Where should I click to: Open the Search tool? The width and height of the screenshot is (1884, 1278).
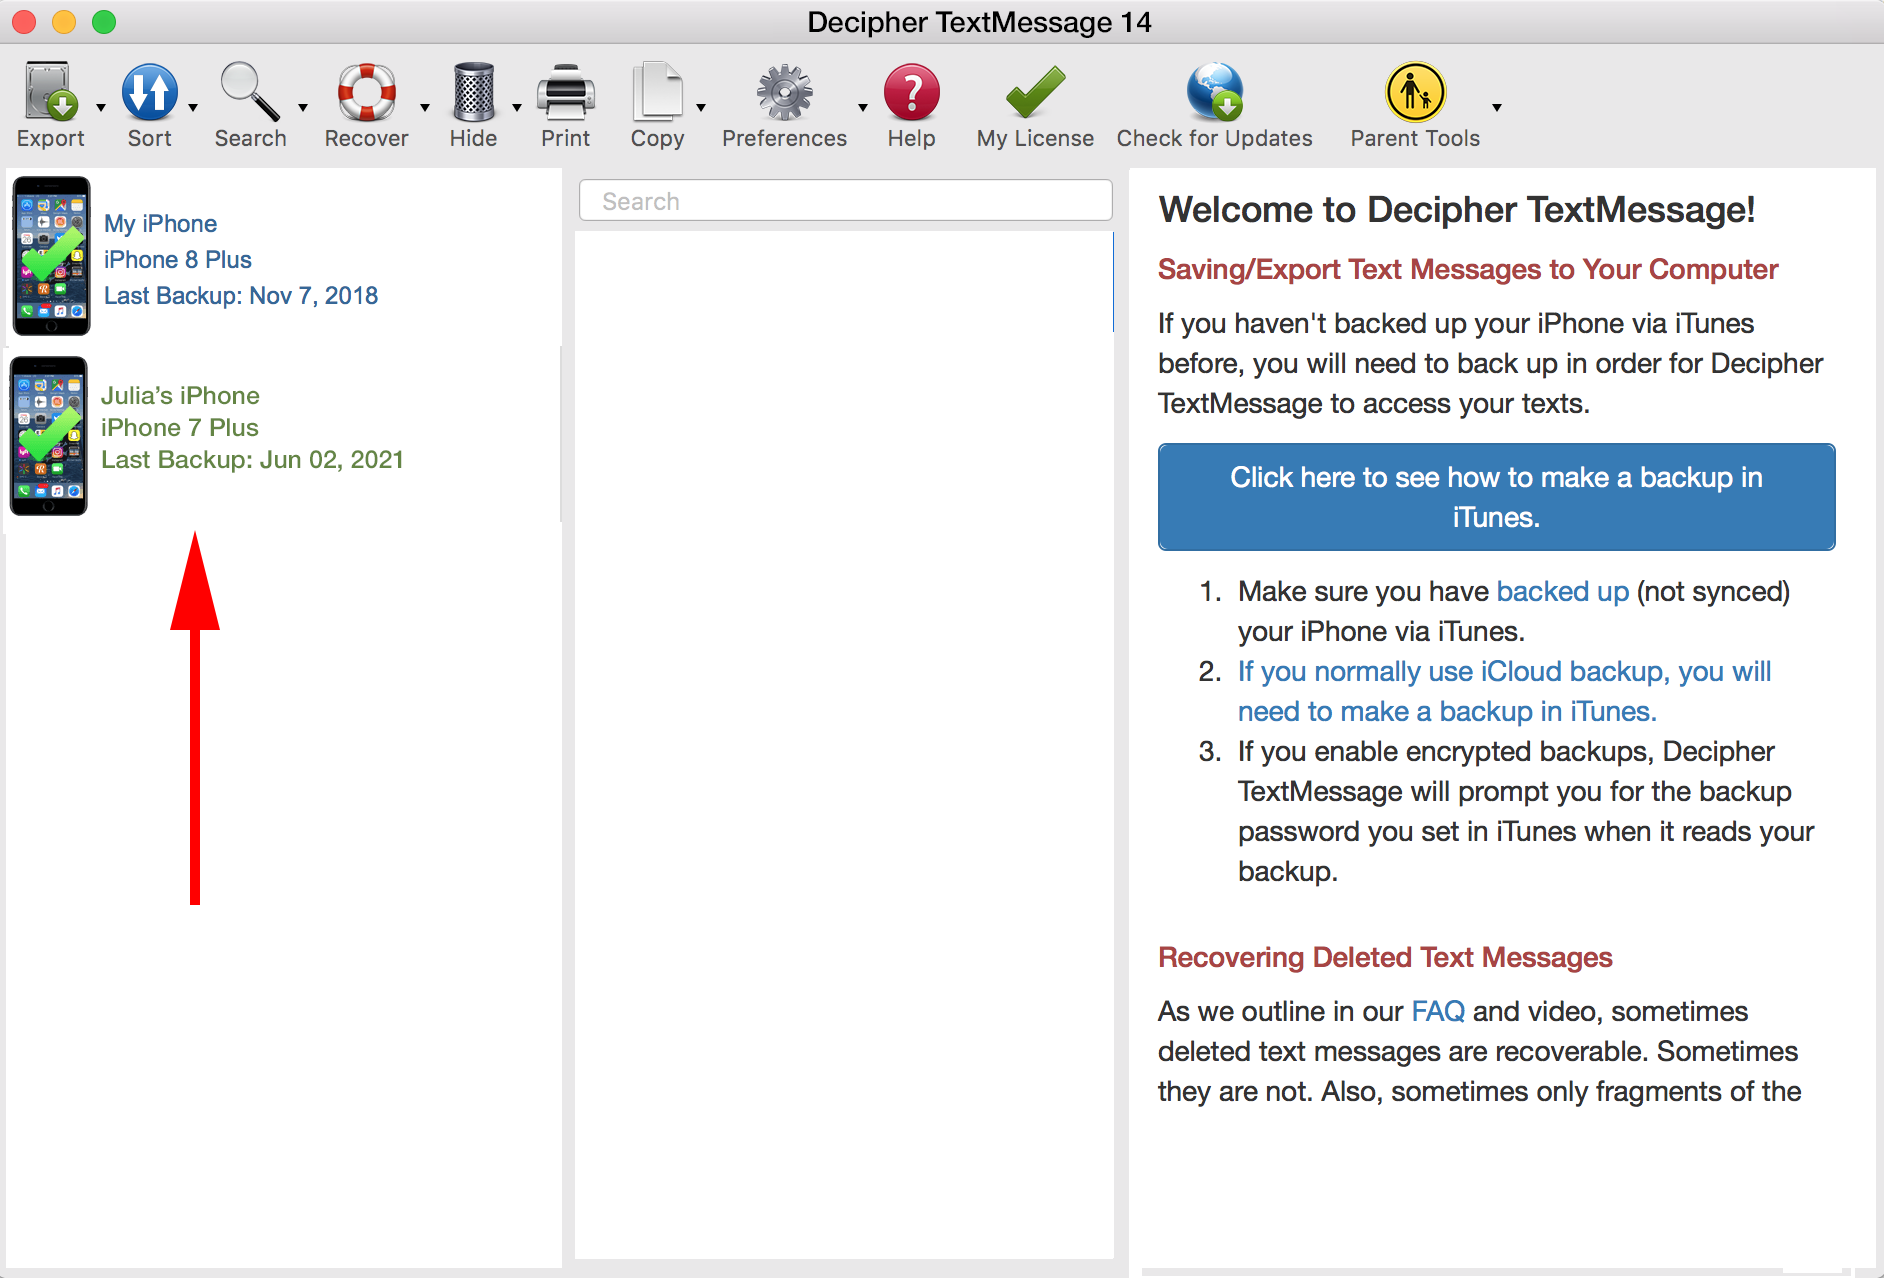[249, 95]
